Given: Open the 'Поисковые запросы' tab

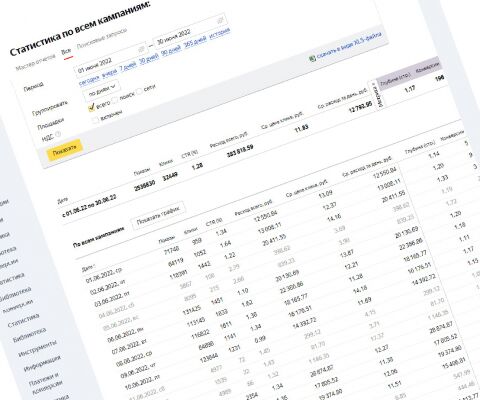Looking at the screenshot, I should (x=102, y=39).
